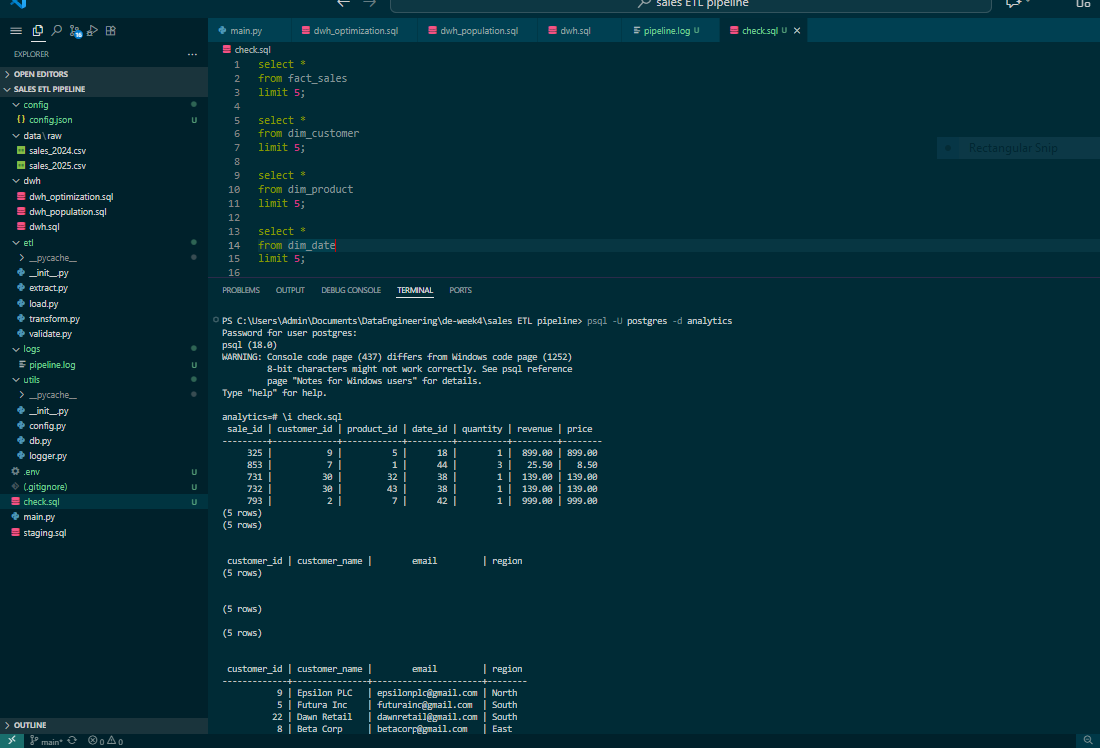The width and height of the screenshot is (1100, 748).
Task: Select the Run and Debug icon
Action: pos(93,31)
